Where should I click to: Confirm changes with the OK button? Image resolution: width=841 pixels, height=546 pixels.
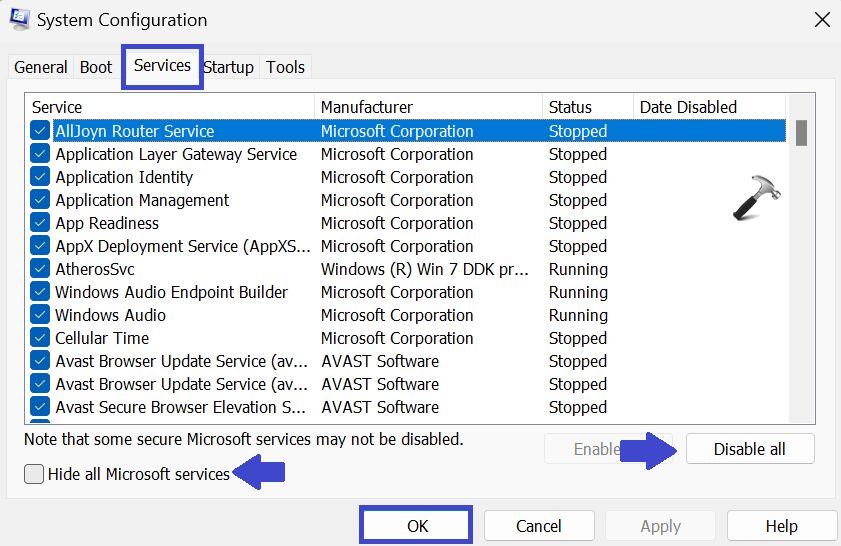[x=417, y=526]
